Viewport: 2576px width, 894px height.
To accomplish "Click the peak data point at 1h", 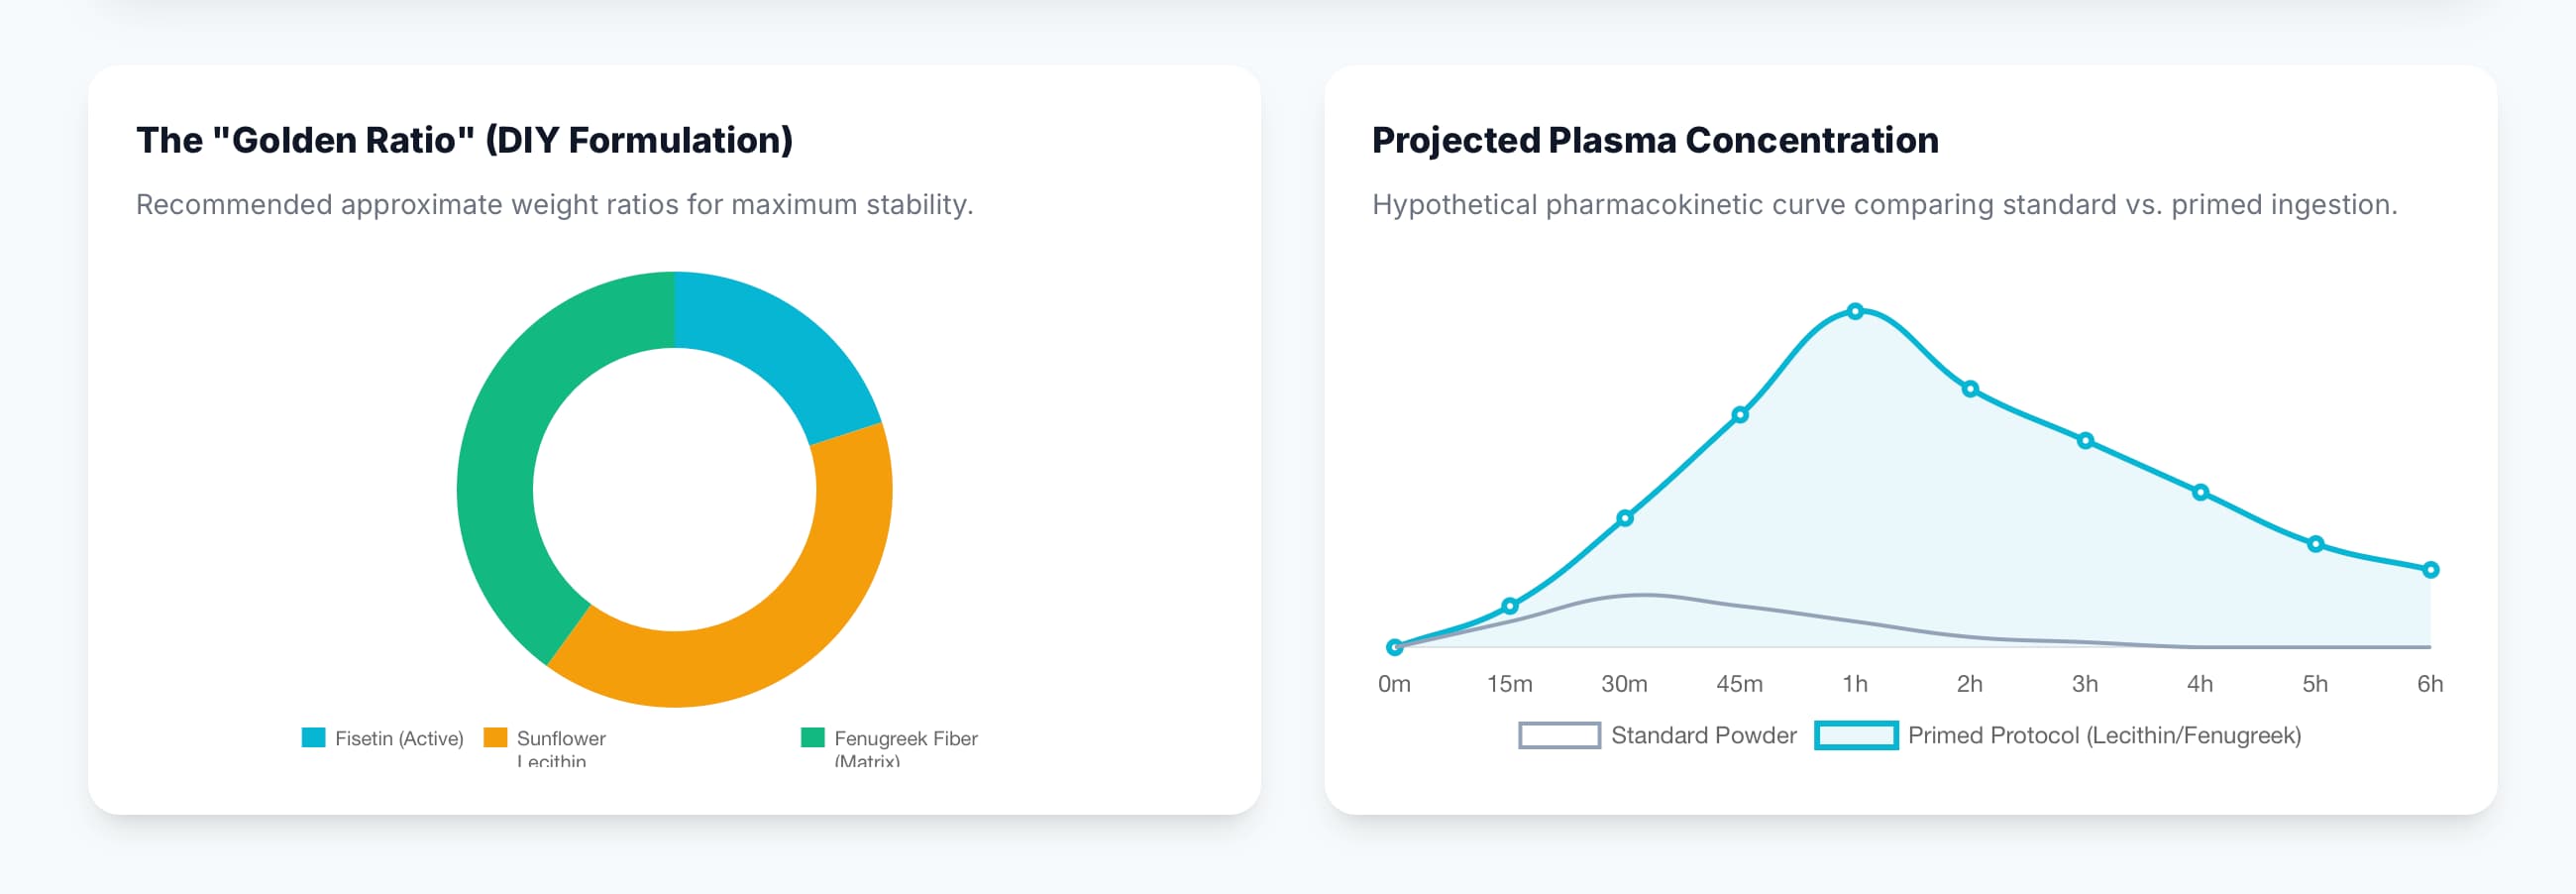I will 1855,312.
